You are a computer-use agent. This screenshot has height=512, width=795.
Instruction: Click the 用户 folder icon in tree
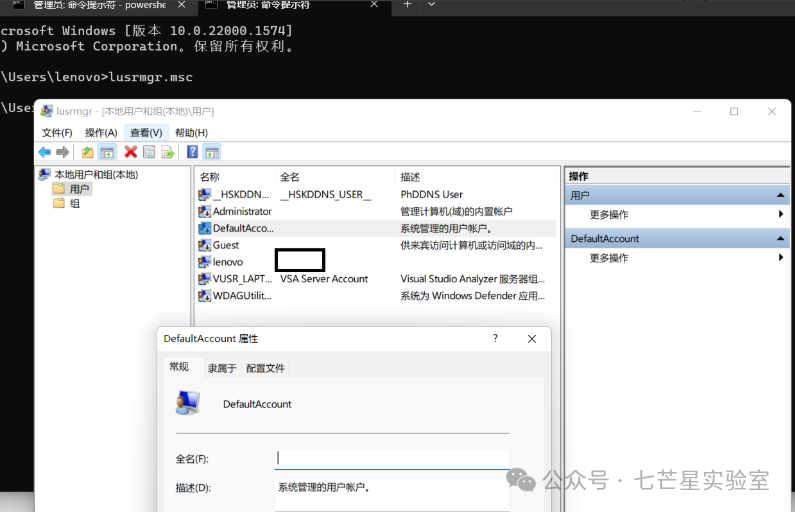[59, 189]
